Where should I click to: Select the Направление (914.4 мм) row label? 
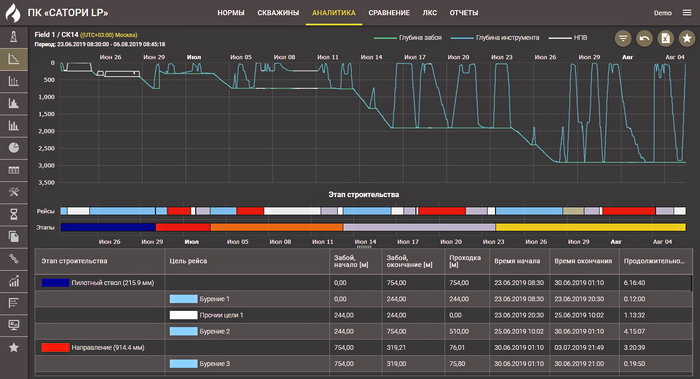point(108,348)
